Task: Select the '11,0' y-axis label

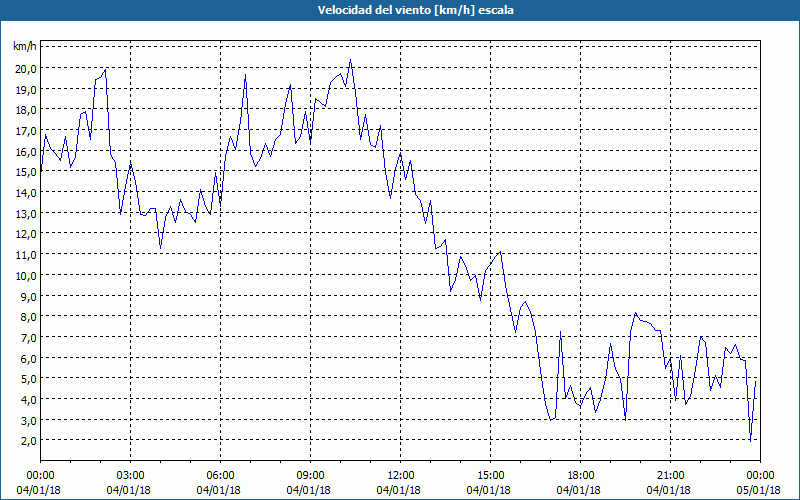Action: [26, 255]
